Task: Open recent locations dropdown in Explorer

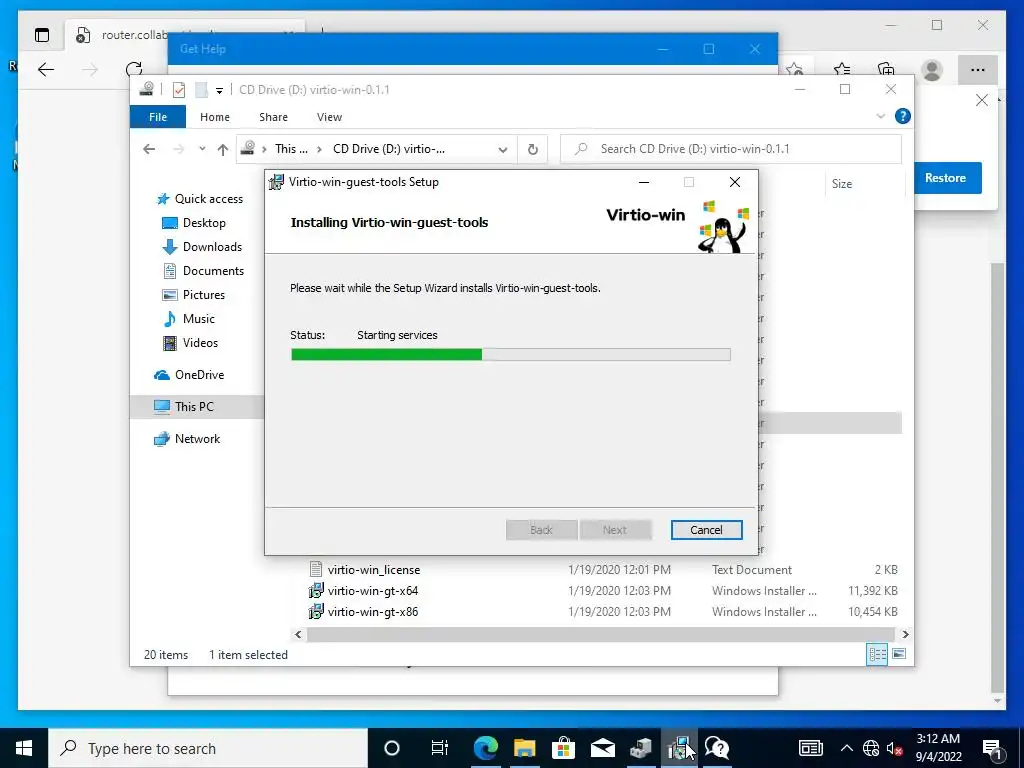Action: click(202, 149)
